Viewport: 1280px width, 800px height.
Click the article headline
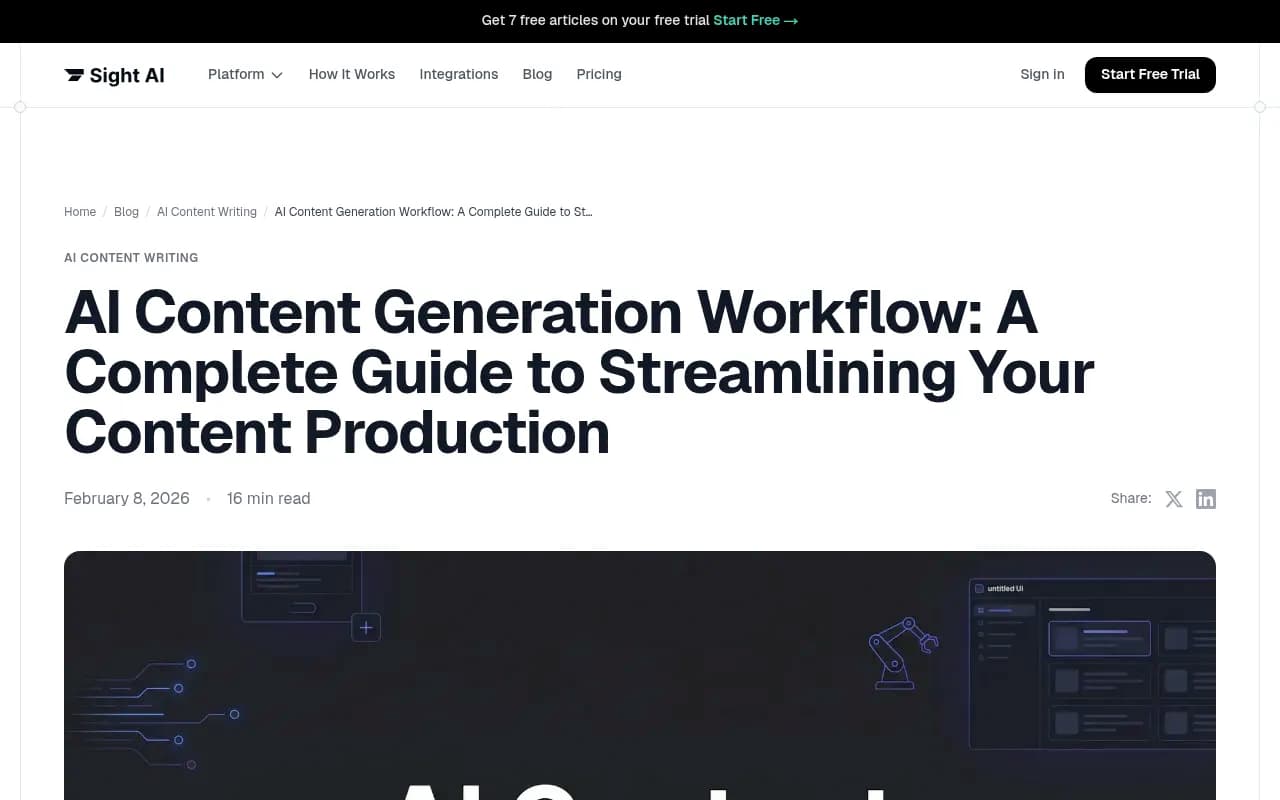click(x=578, y=373)
